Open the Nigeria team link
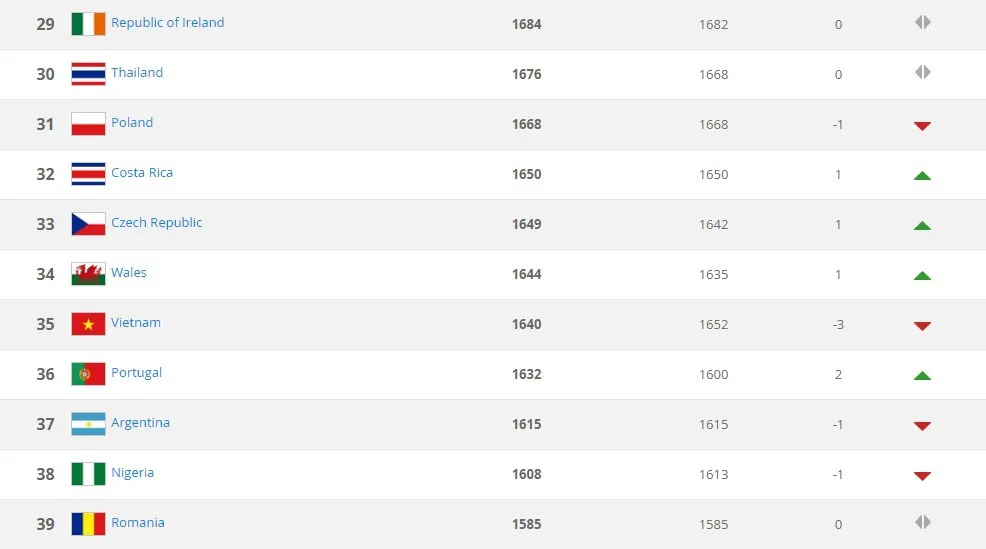The height and width of the screenshot is (549, 986). pos(133,473)
